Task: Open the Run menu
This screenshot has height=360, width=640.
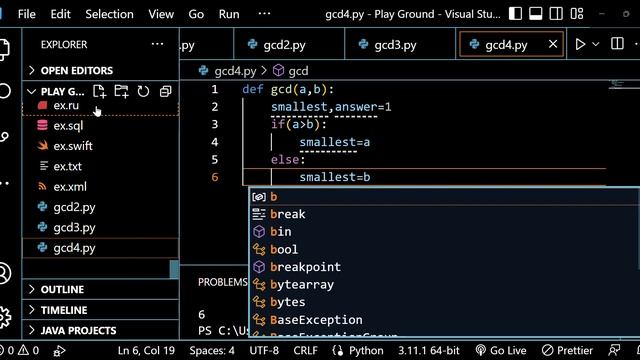Action: coord(229,14)
